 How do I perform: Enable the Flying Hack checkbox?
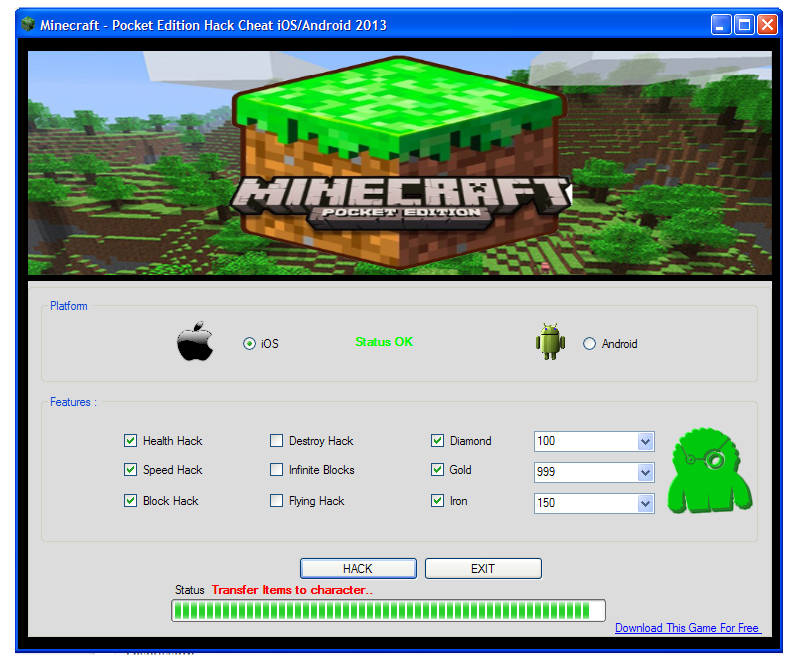click(x=277, y=501)
